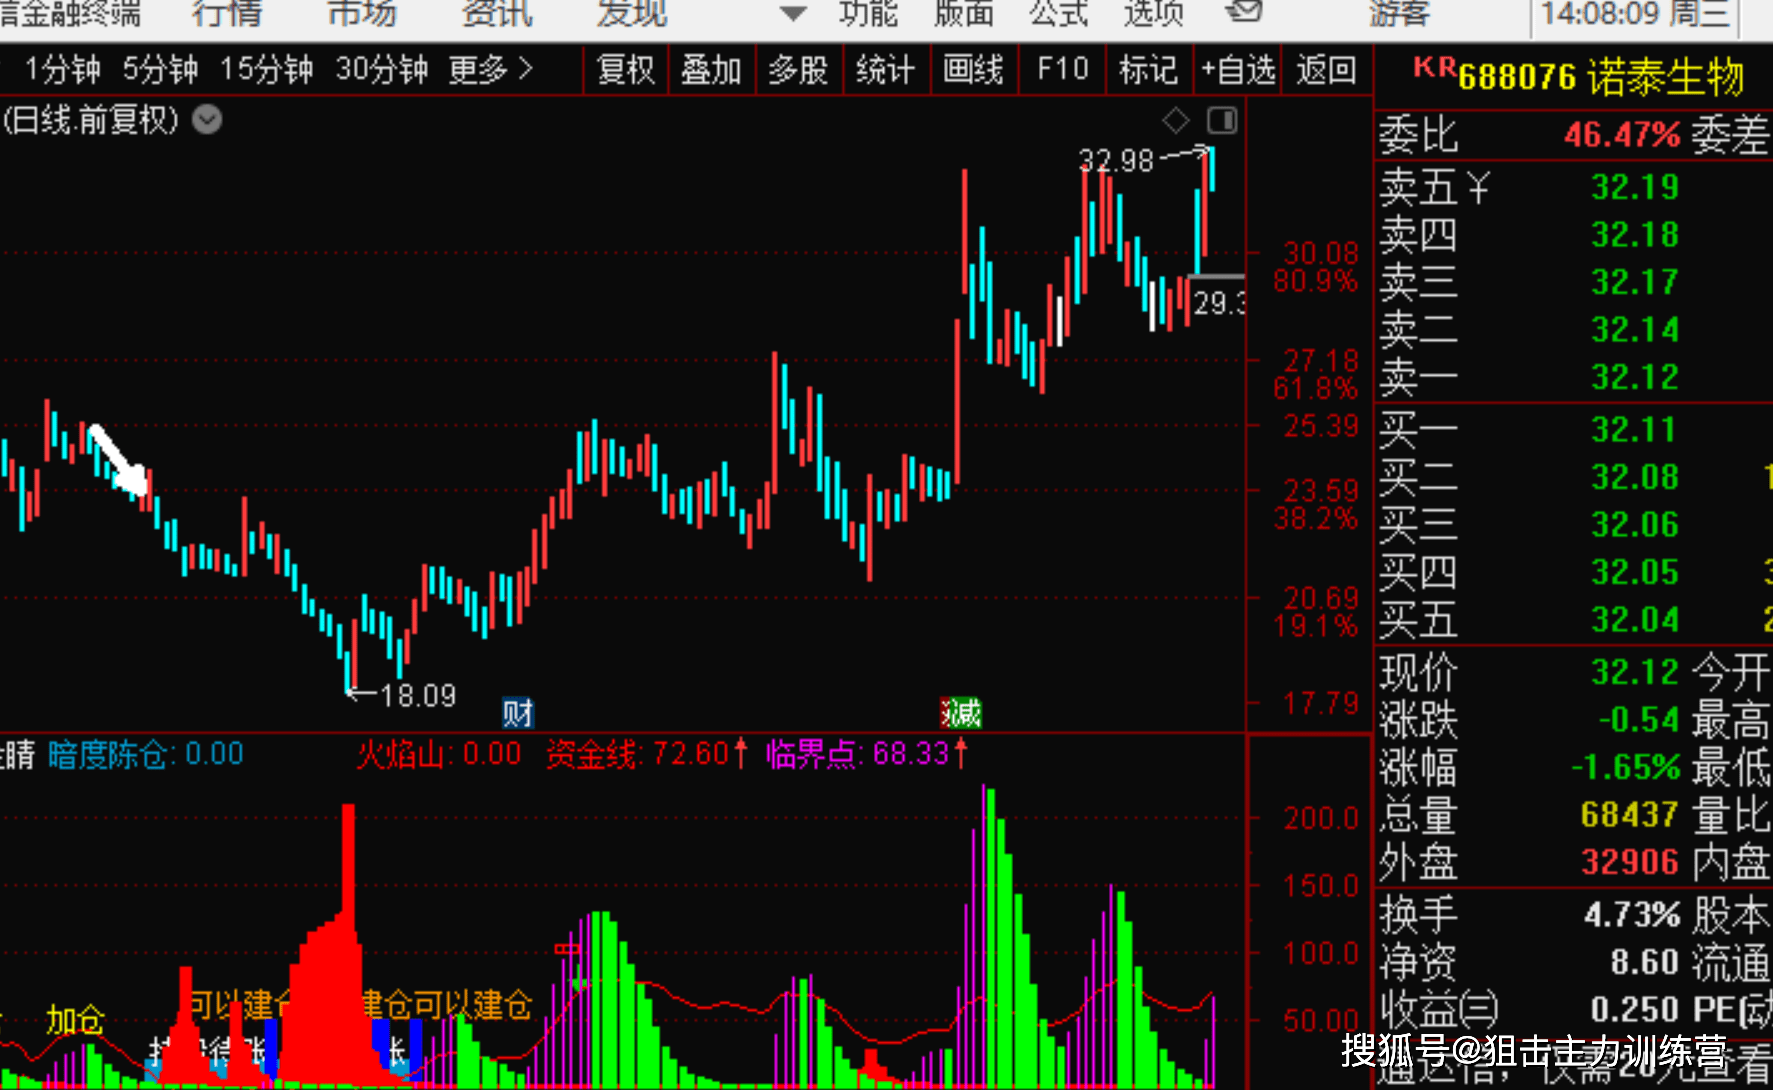Click the 买五 price 32.04
This screenshot has width=1773, height=1090.
pos(1635,620)
